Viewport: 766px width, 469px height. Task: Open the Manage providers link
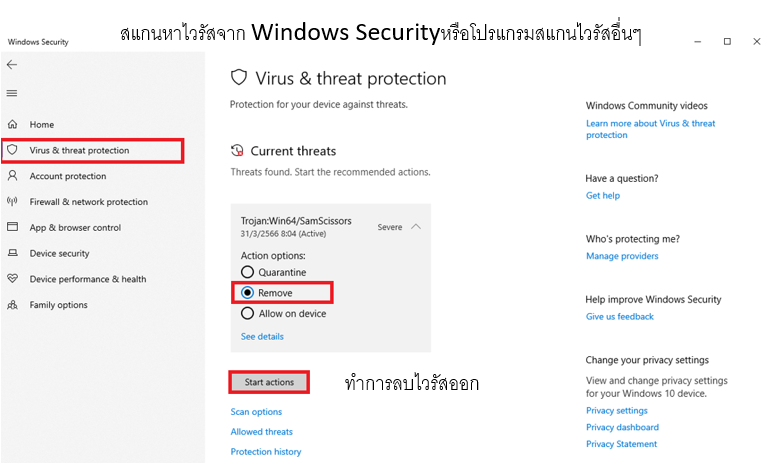[622, 256]
